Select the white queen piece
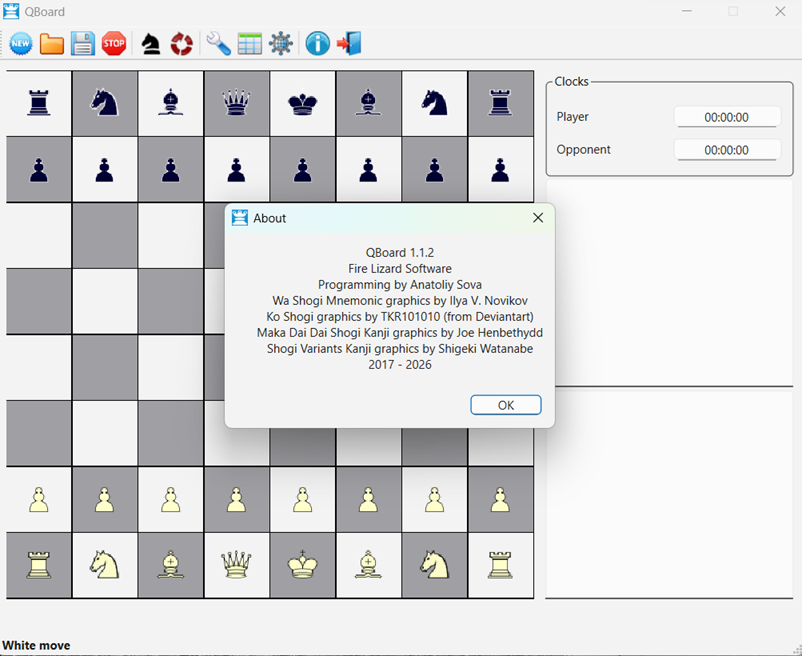The height and width of the screenshot is (656, 802). click(236, 564)
